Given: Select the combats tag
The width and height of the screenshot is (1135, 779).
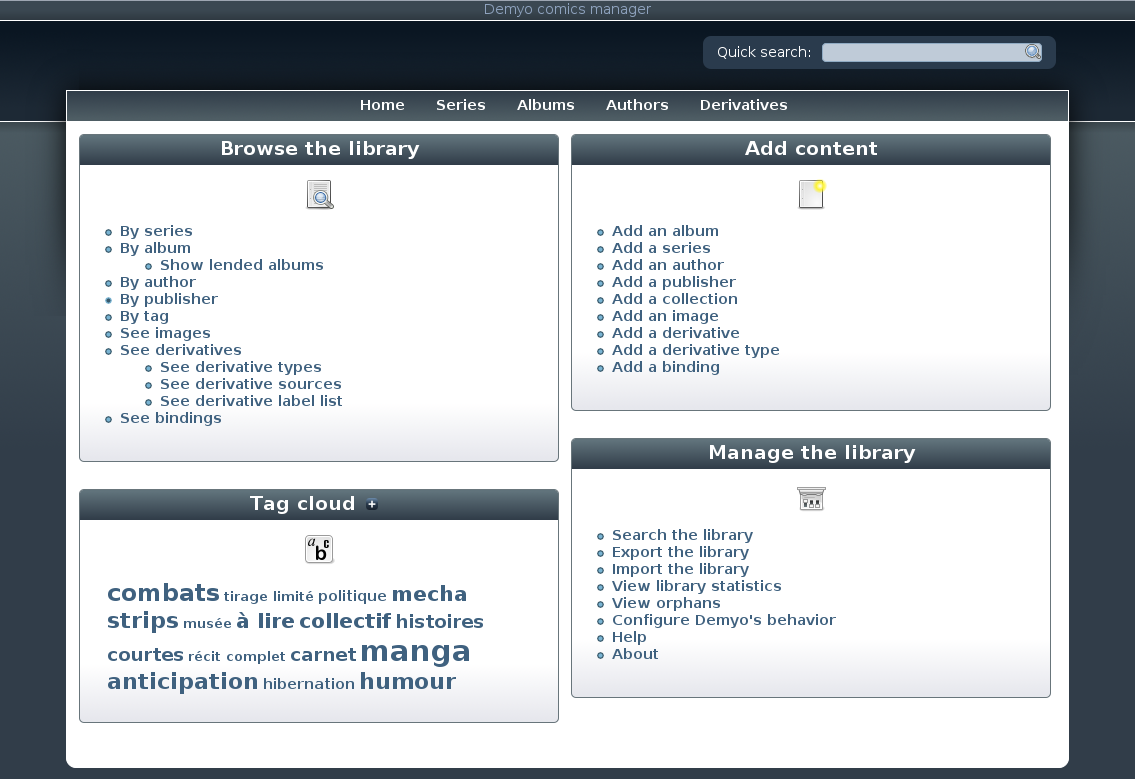Looking at the screenshot, I should [163, 593].
